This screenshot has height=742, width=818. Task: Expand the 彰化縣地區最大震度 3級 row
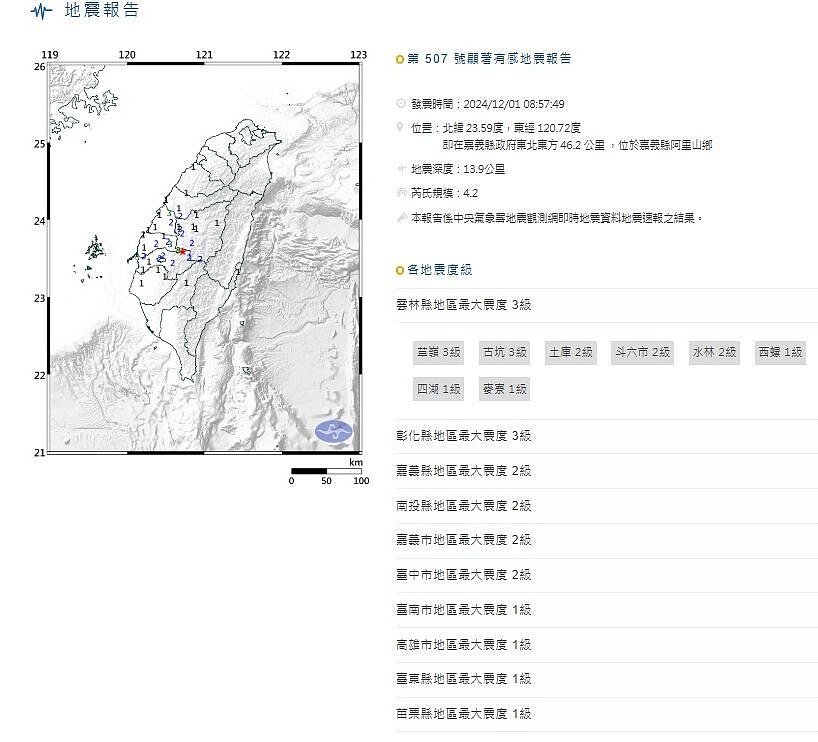tap(464, 435)
